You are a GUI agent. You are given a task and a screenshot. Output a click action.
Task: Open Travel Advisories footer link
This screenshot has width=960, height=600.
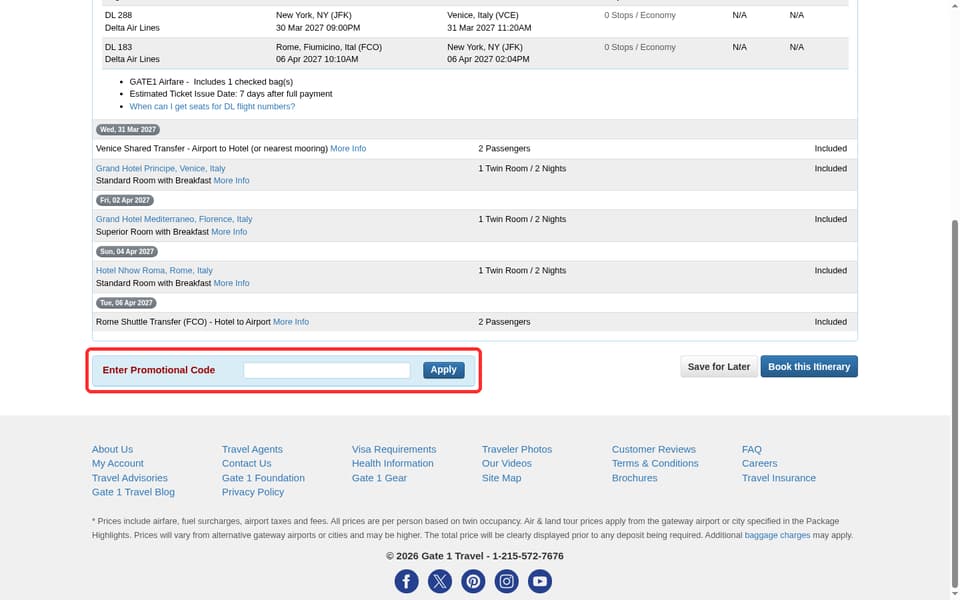click(x=130, y=478)
